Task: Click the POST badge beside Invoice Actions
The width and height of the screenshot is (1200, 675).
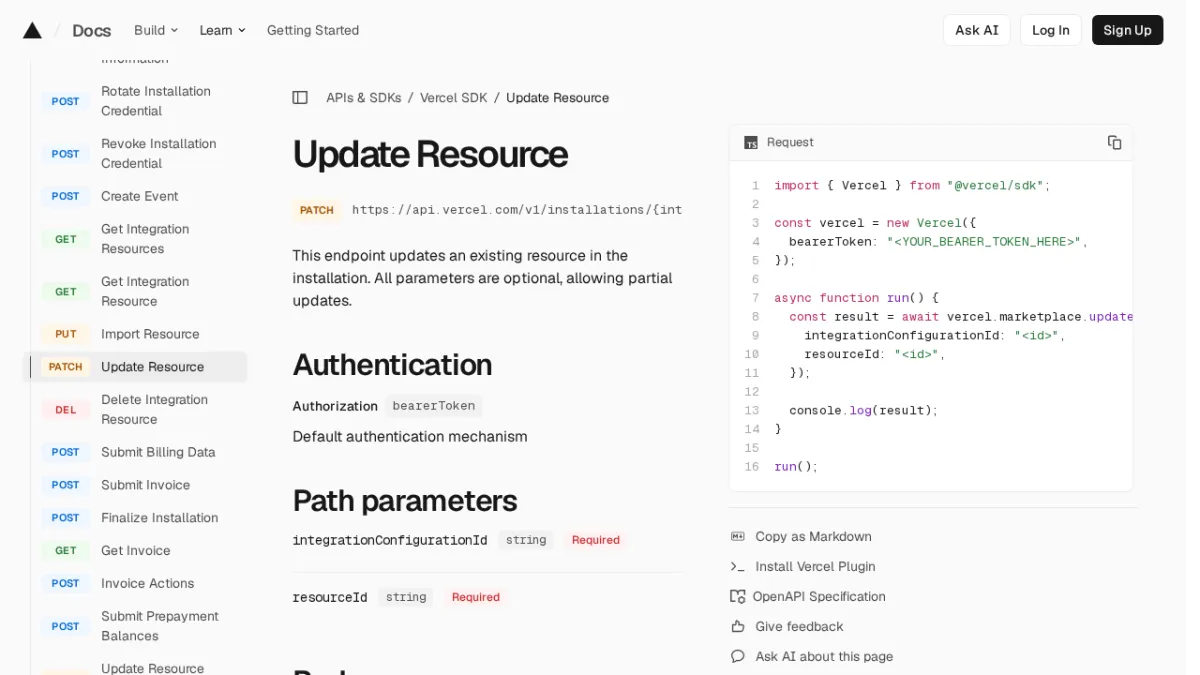Action: click(x=66, y=584)
